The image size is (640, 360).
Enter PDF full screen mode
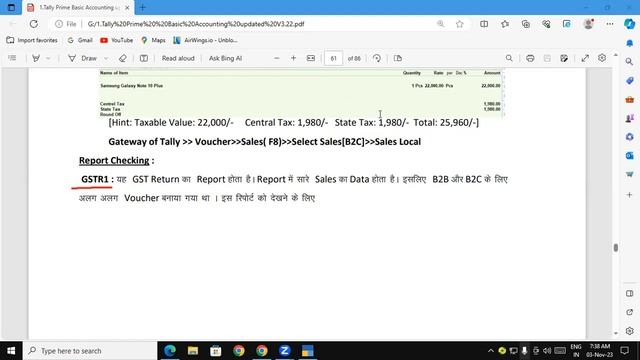[585, 58]
